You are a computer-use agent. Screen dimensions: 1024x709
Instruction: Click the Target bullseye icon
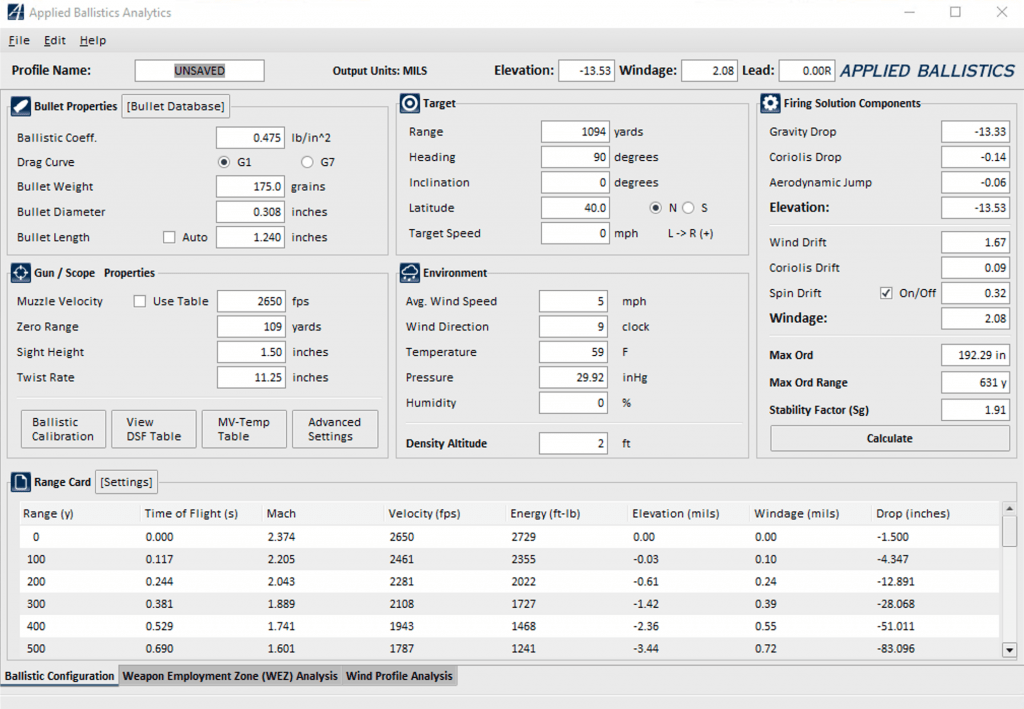point(409,103)
